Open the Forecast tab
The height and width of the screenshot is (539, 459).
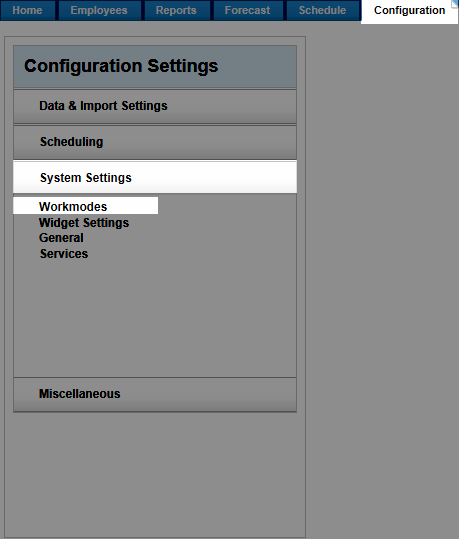pos(248,10)
